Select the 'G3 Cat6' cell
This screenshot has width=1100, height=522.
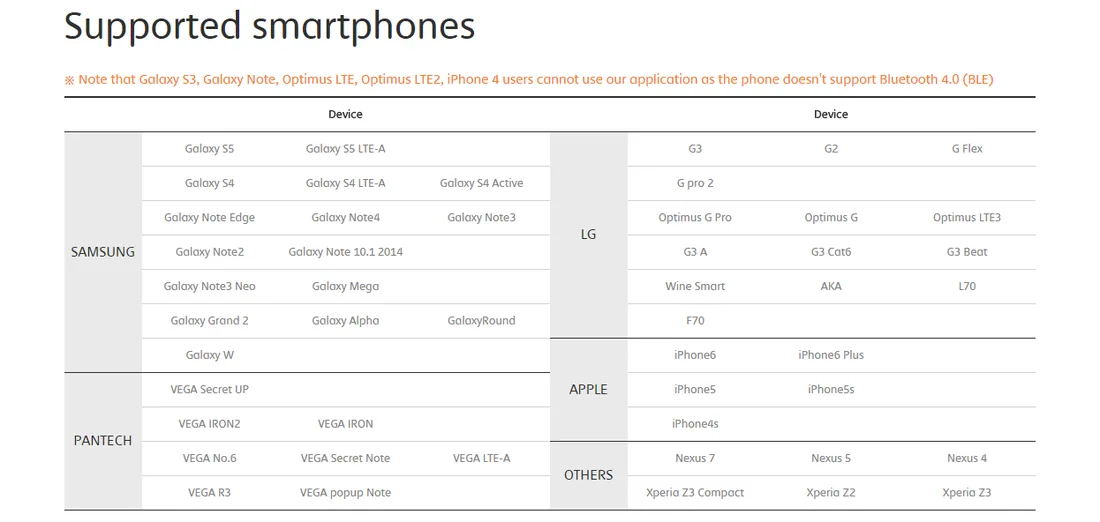[831, 252]
